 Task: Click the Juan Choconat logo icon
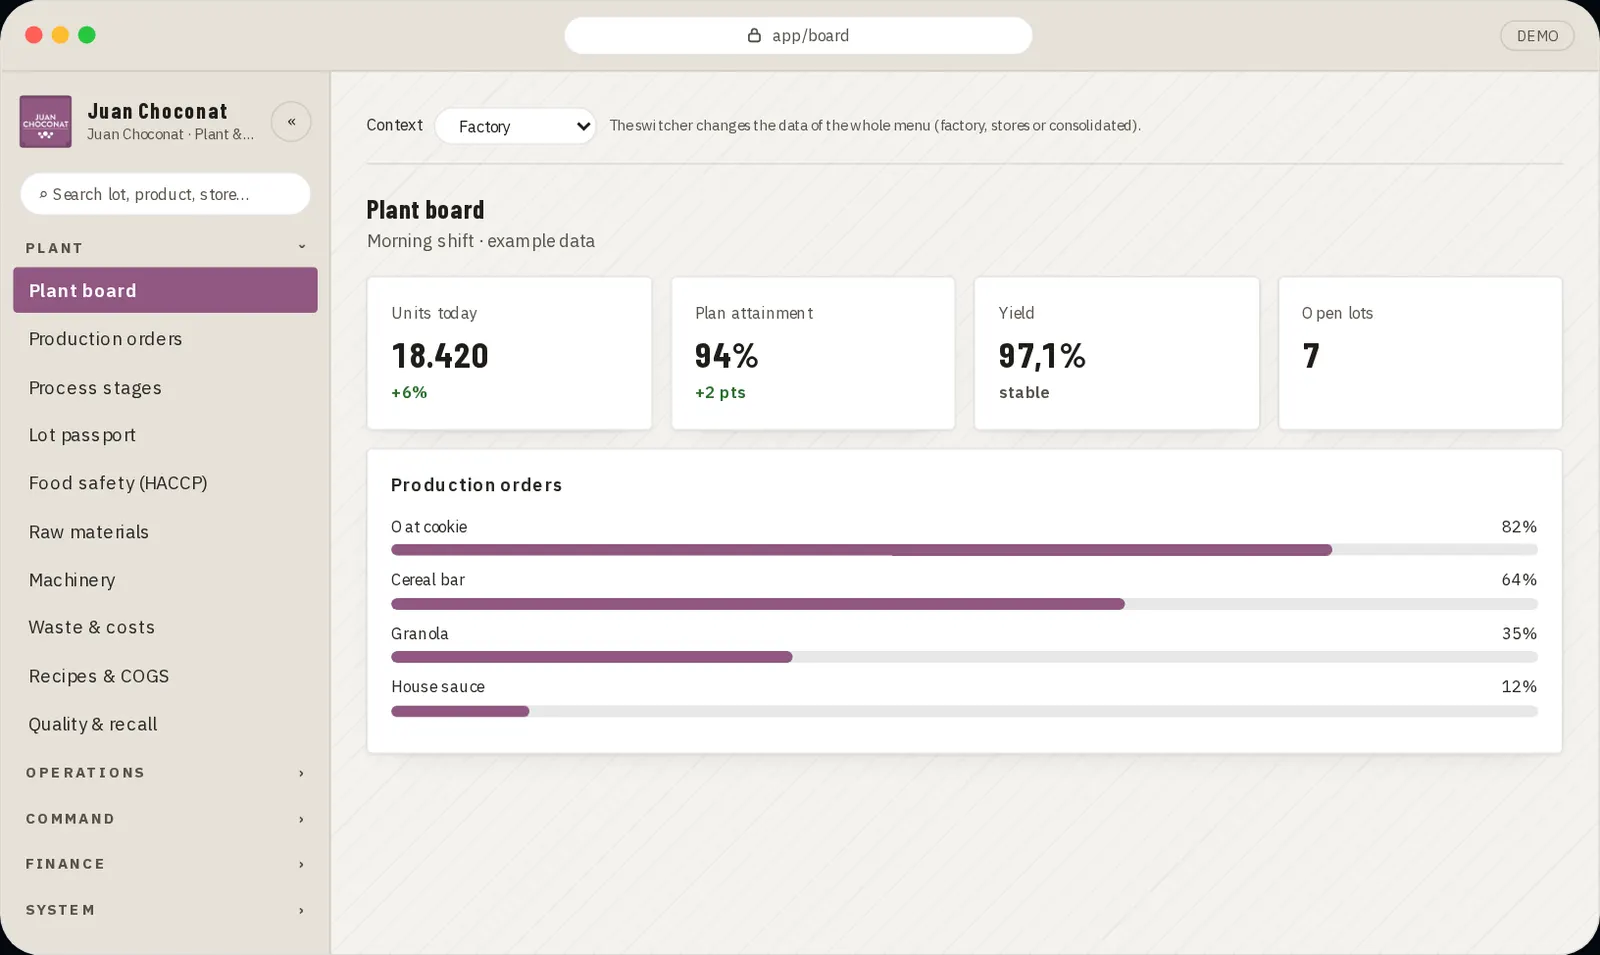tap(45, 121)
